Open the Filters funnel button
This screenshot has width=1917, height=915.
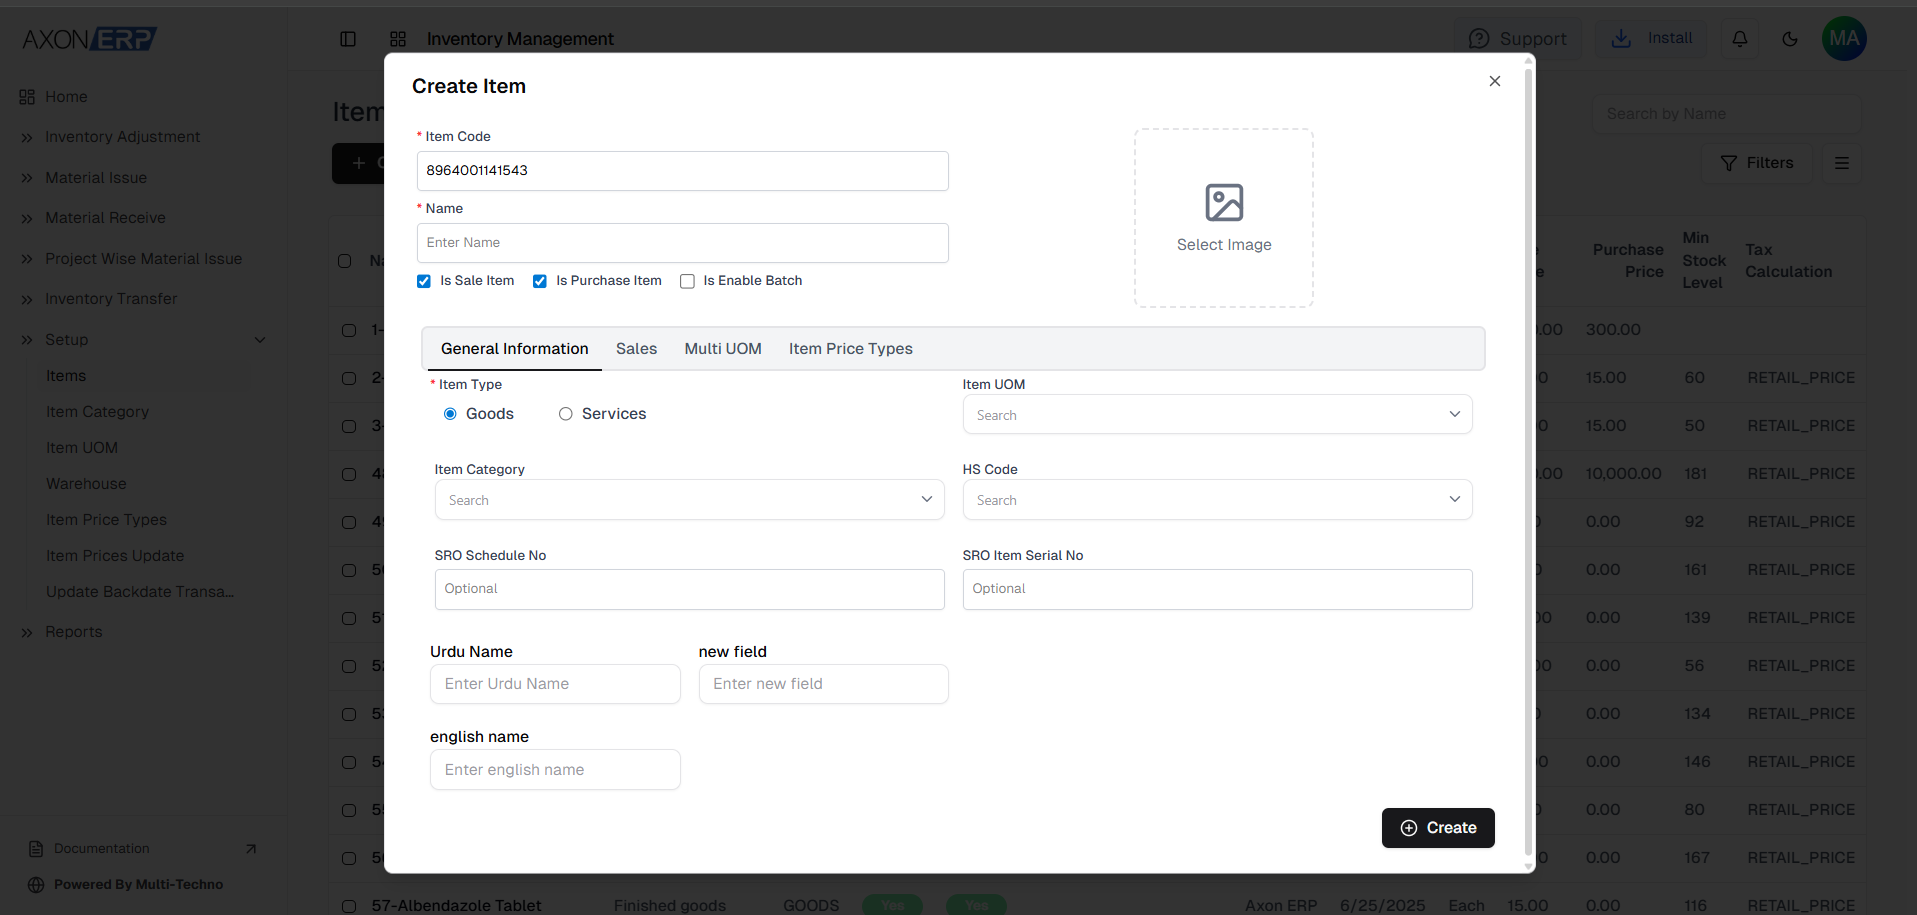click(1757, 163)
